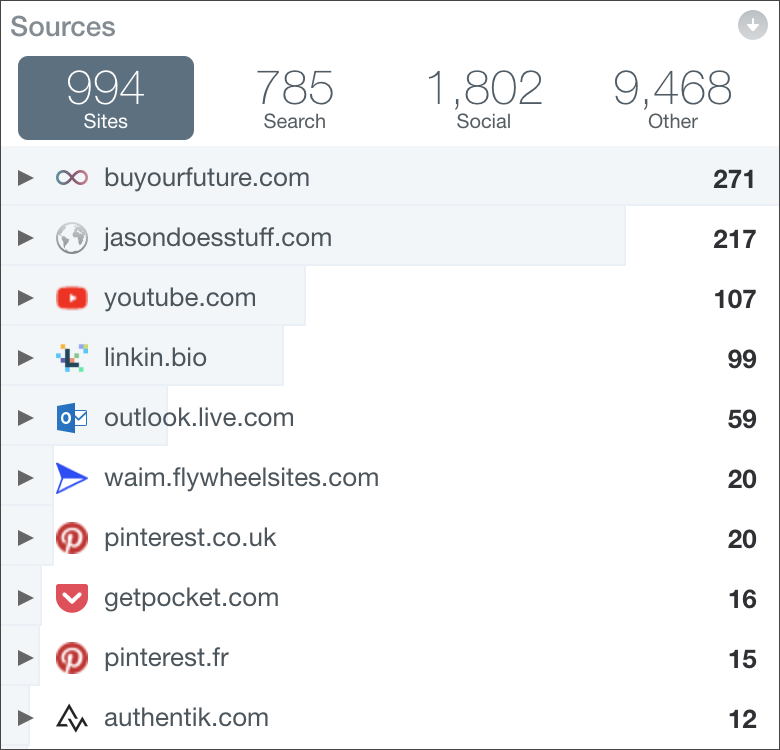This screenshot has height=750, width=780.
Task: Click the globe favicon for jasondoesstuff.com
Action: click(x=72, y=238)
